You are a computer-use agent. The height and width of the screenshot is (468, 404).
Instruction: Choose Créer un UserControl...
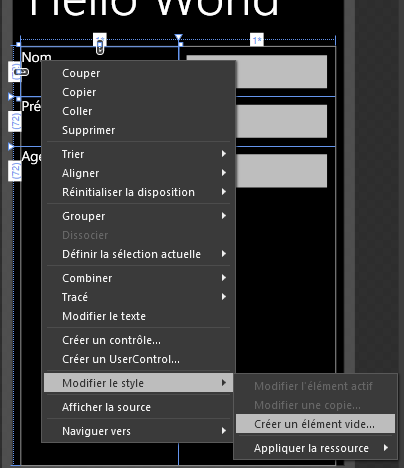click(138, 359)
